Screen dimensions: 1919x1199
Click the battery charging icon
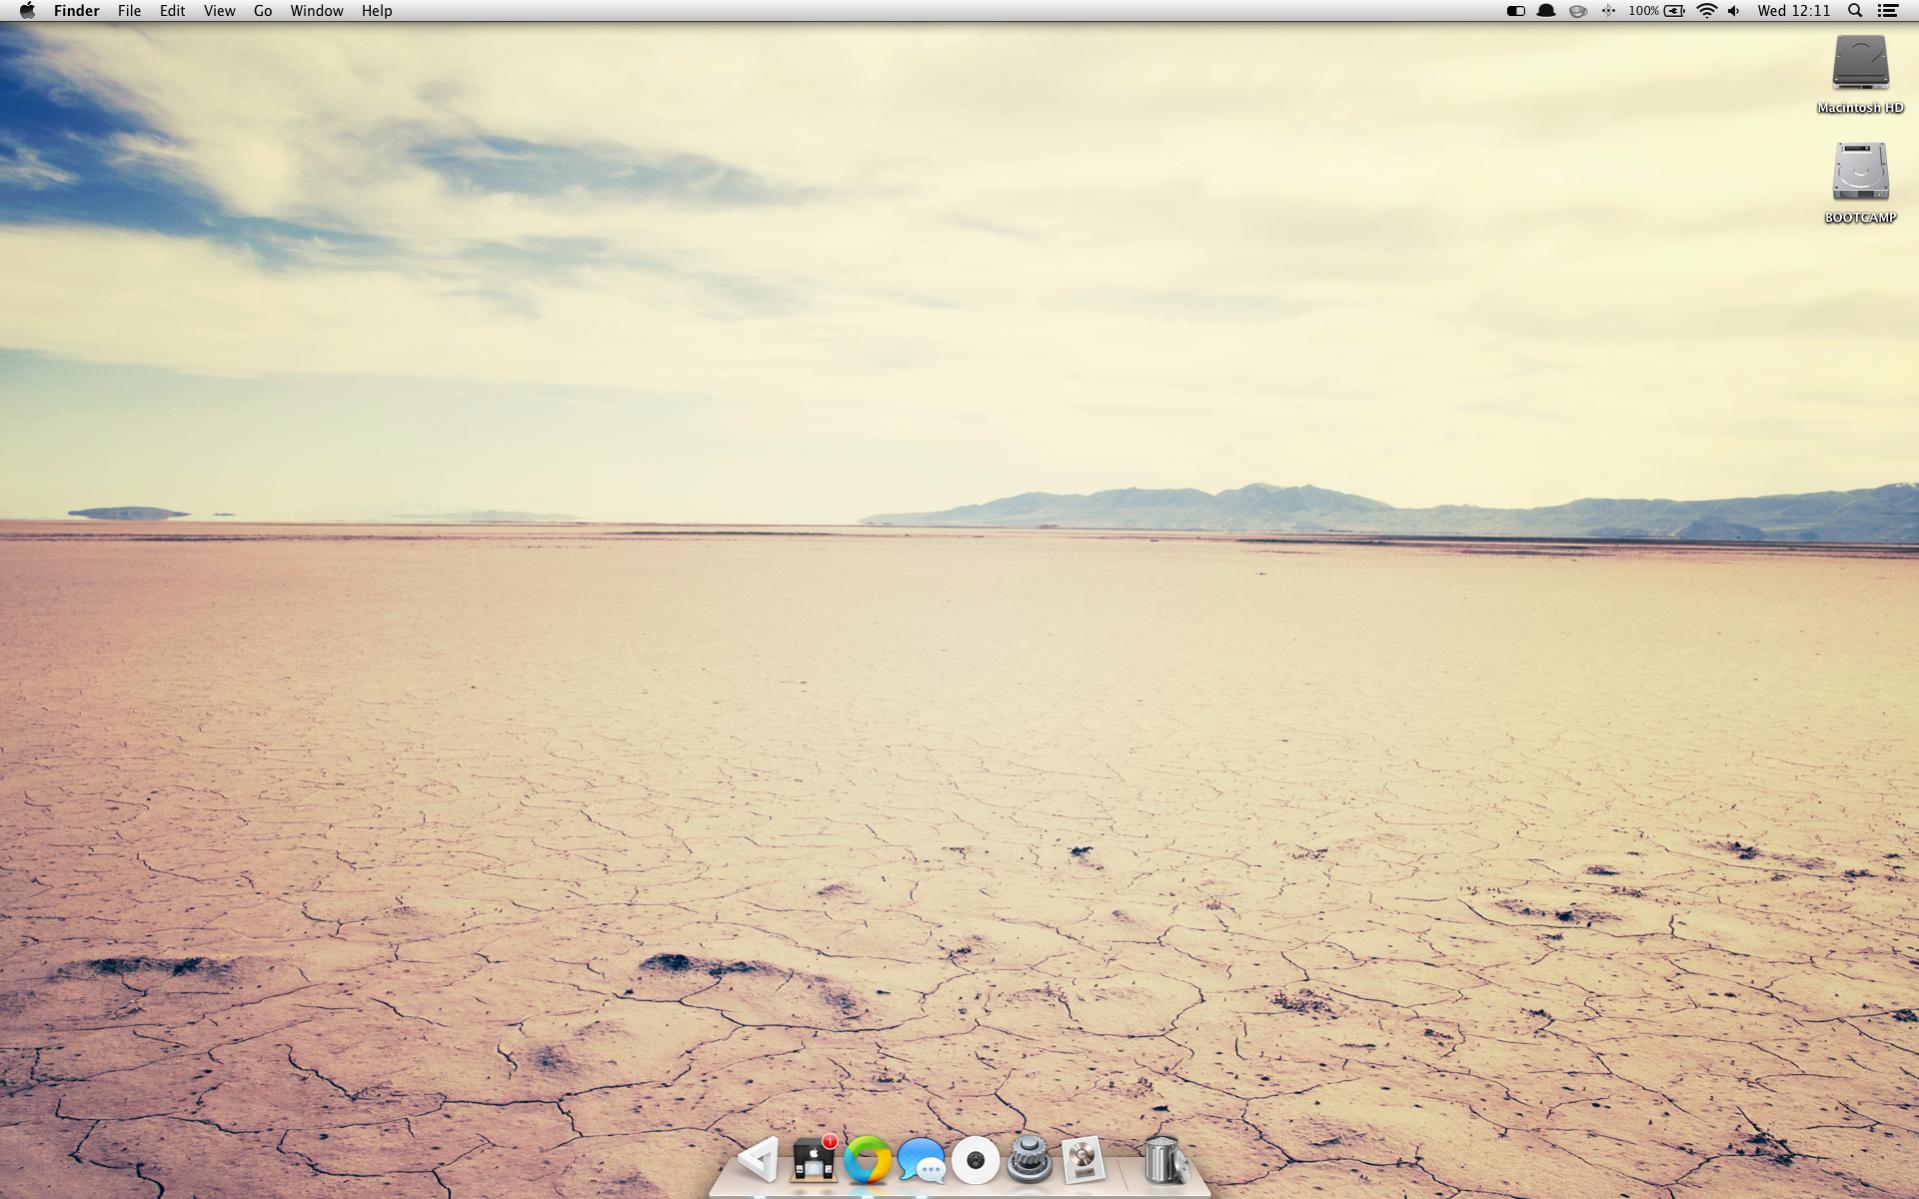(x=1675, y=11)
